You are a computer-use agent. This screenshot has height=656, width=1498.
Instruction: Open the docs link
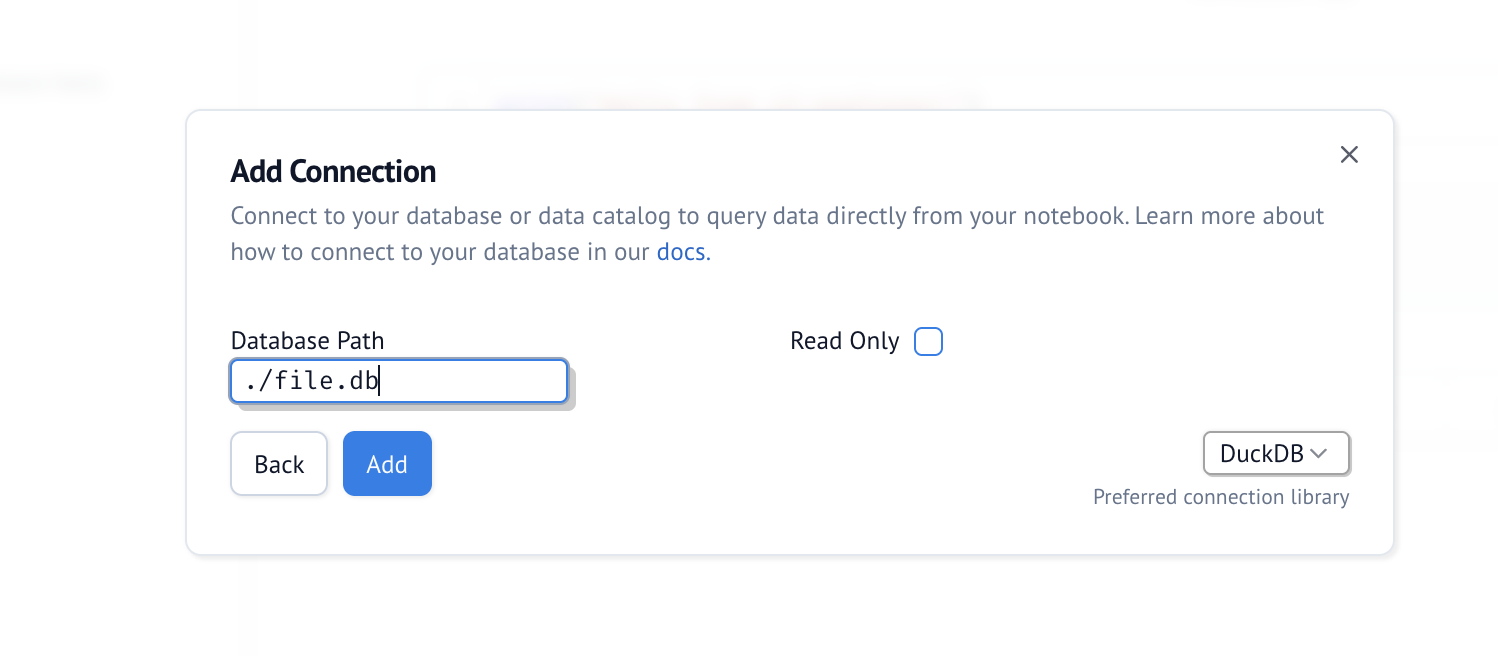[681, 252]
